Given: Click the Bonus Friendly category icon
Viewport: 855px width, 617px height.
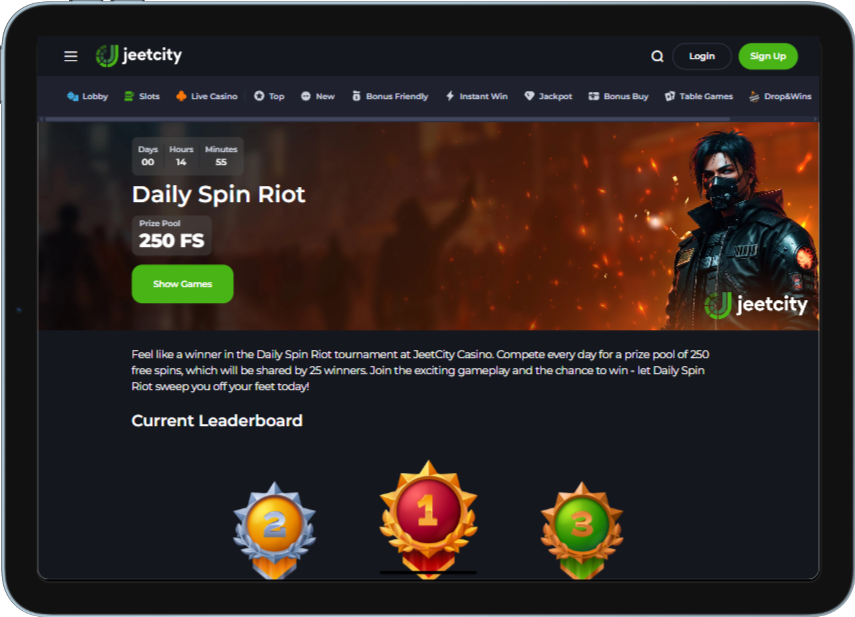Looking at the screenshot, I should coord(356,96).
